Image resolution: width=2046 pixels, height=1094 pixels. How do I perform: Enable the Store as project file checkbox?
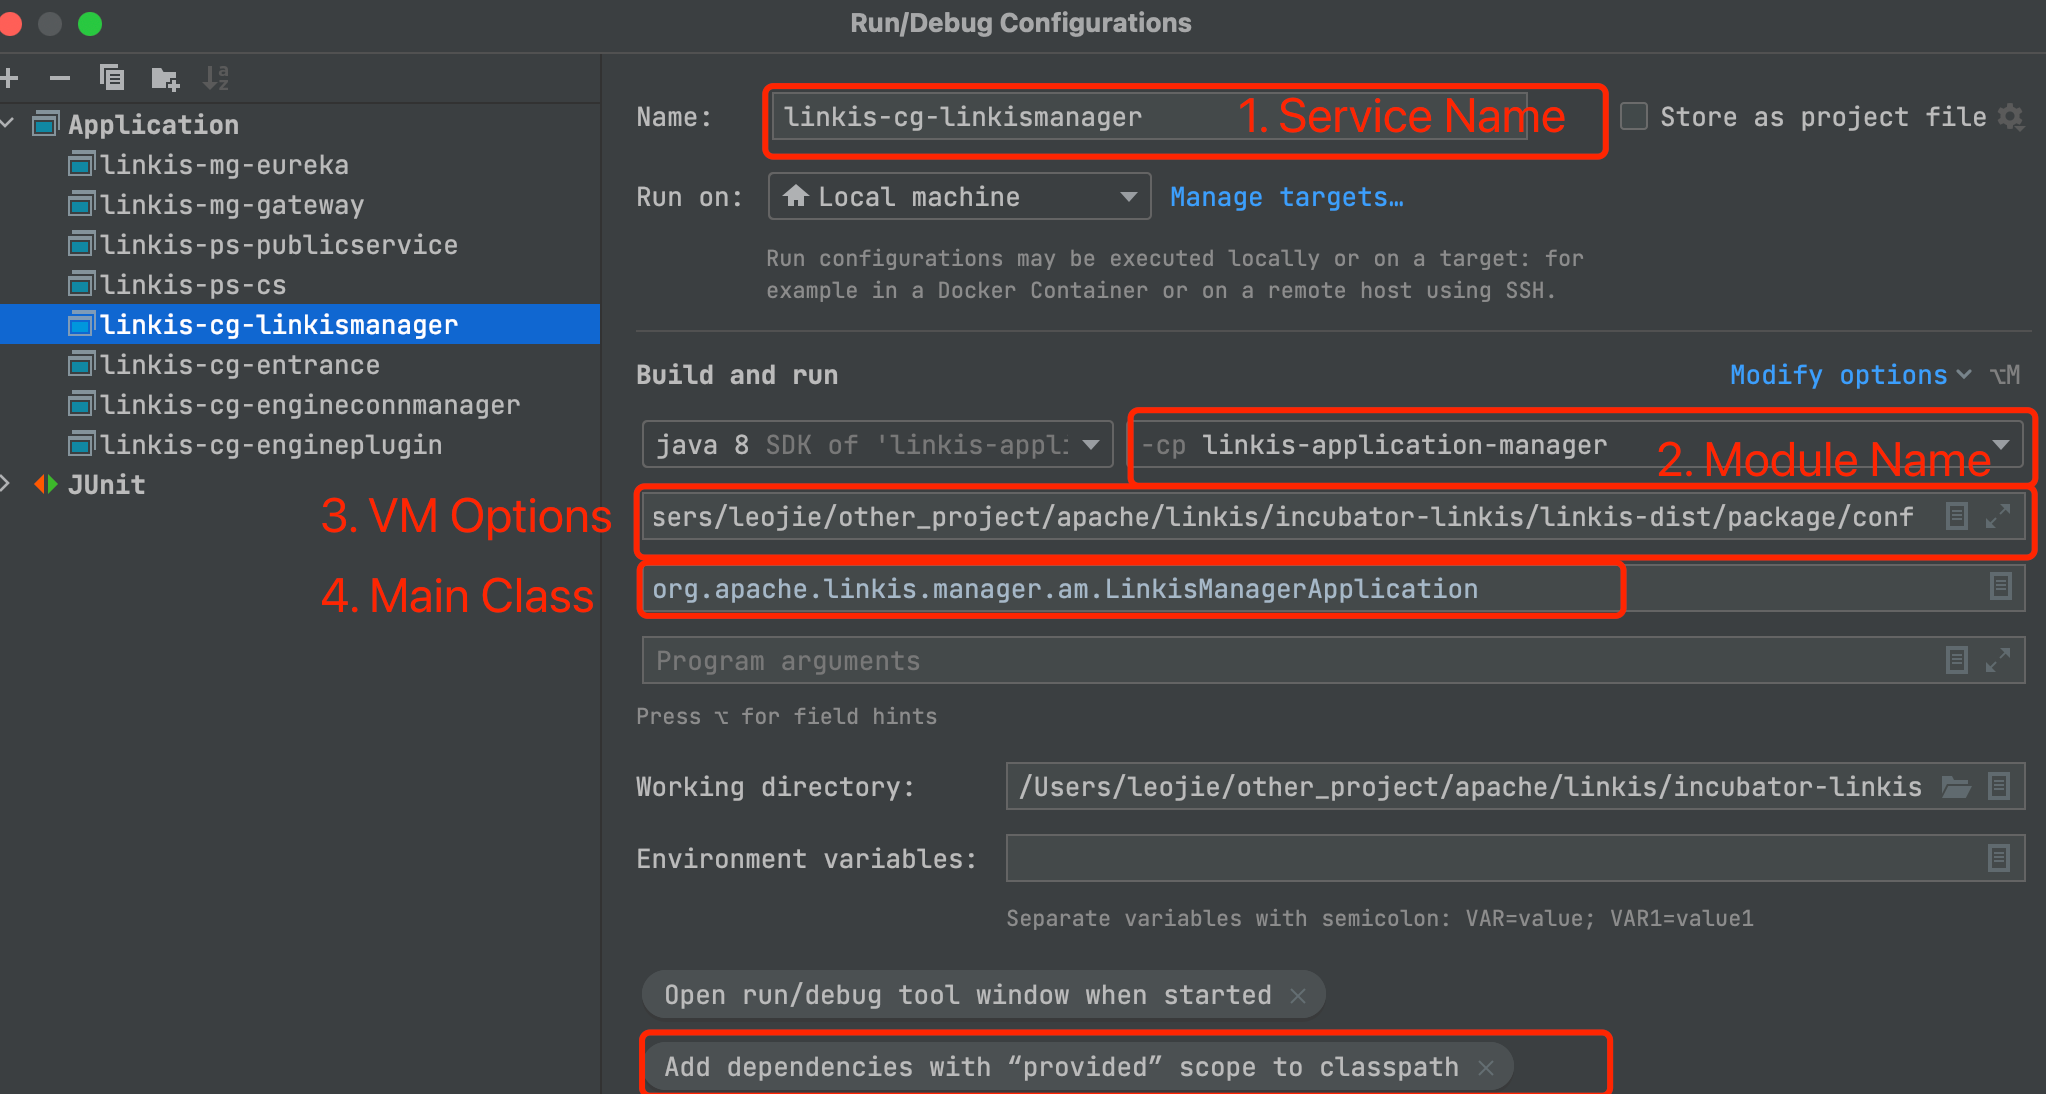[1634, 116]
